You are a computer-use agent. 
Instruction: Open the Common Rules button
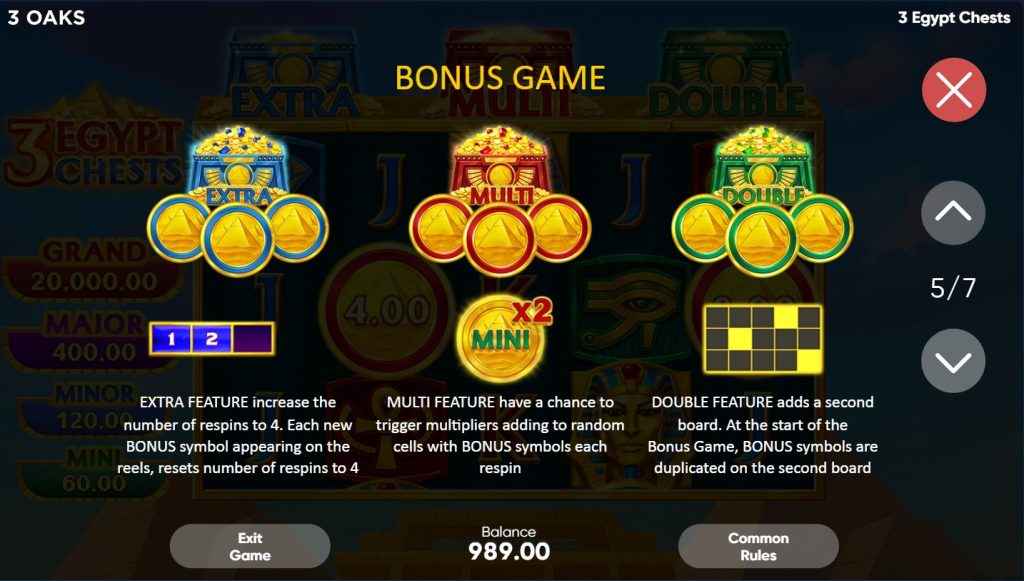(x=758, y=546)
